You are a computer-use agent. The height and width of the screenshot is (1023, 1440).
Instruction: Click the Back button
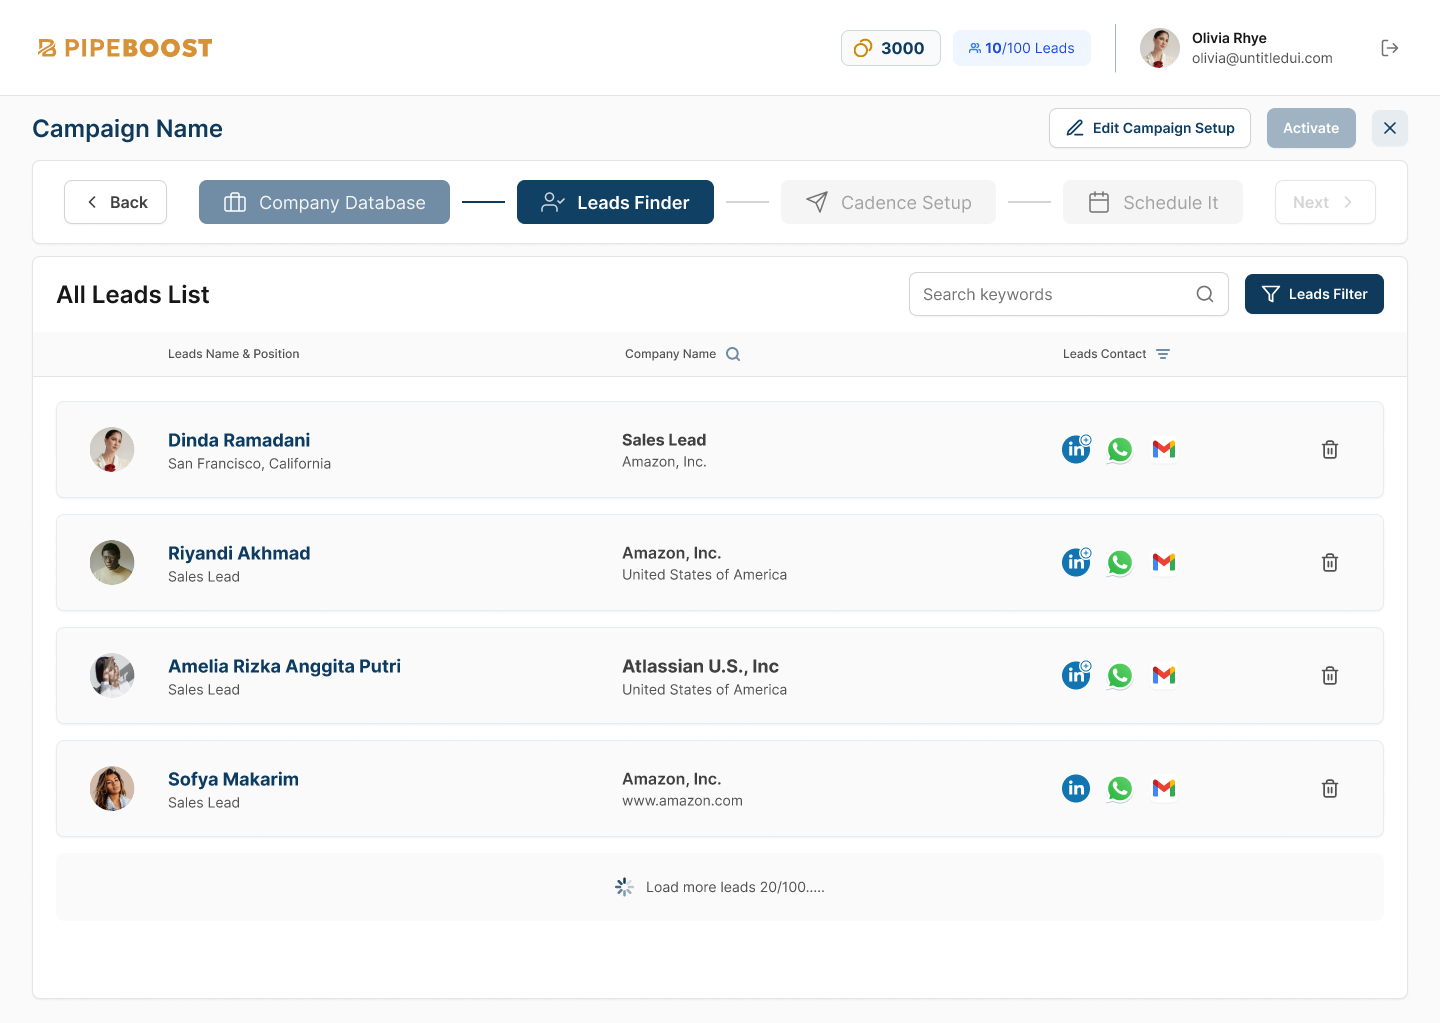point(116,202)
